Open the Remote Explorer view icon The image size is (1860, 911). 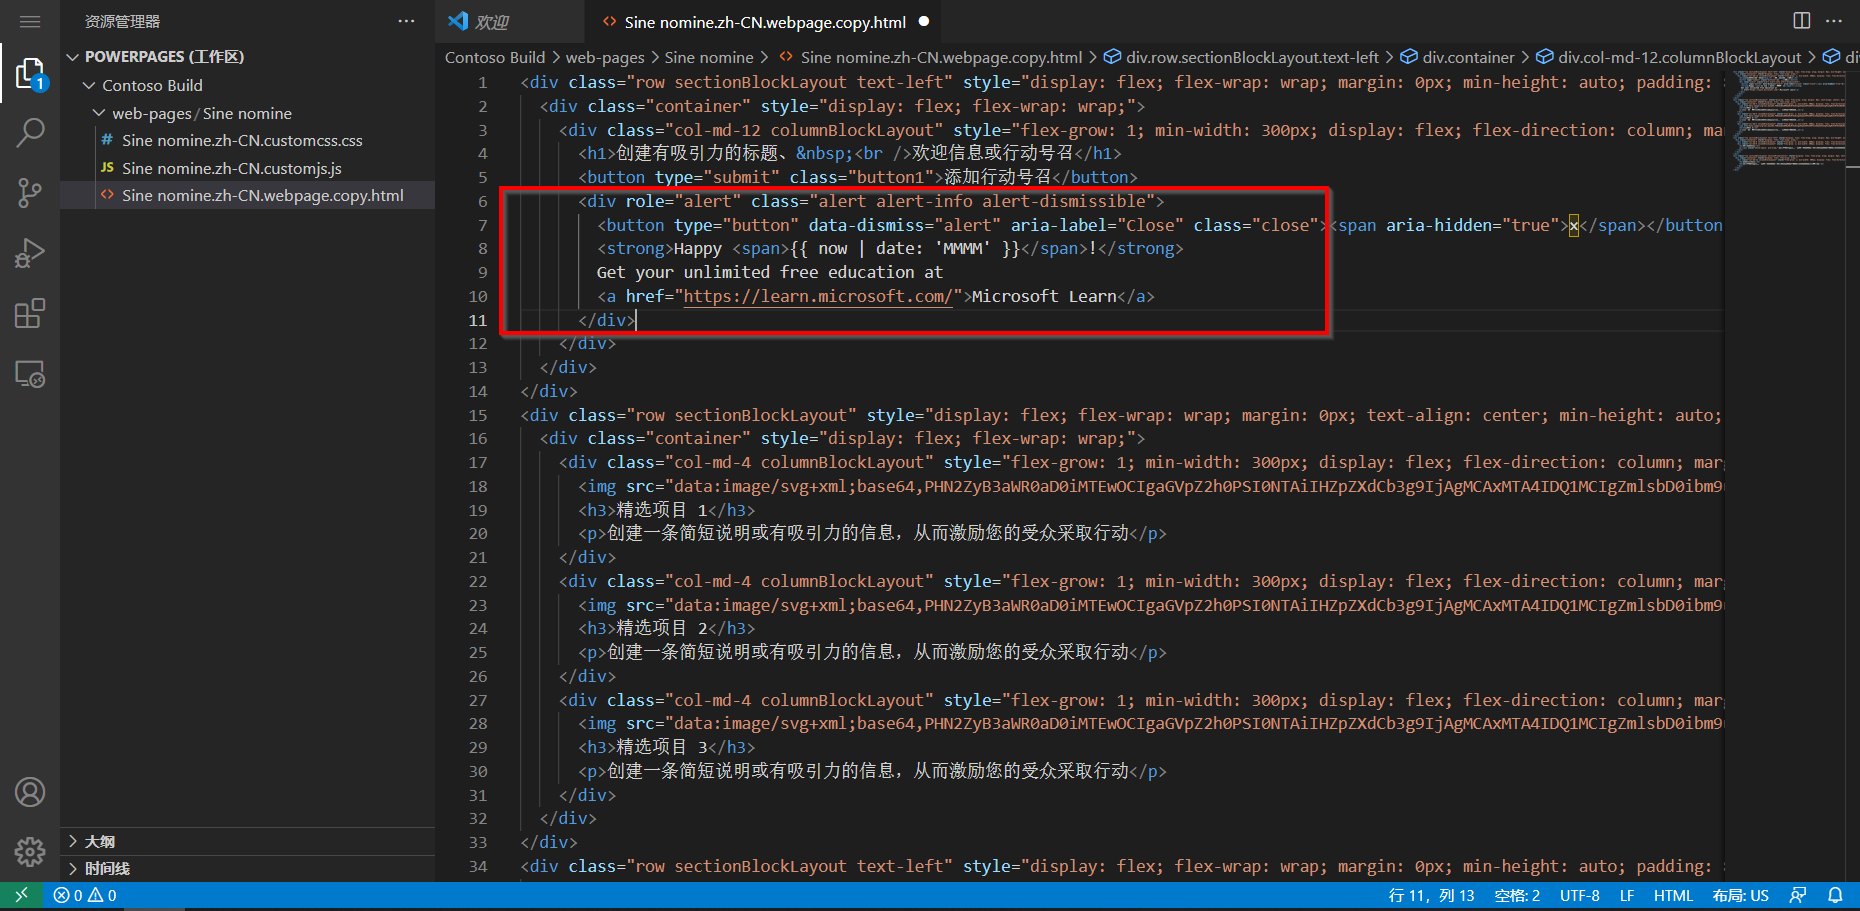click(x=30, y=374)
